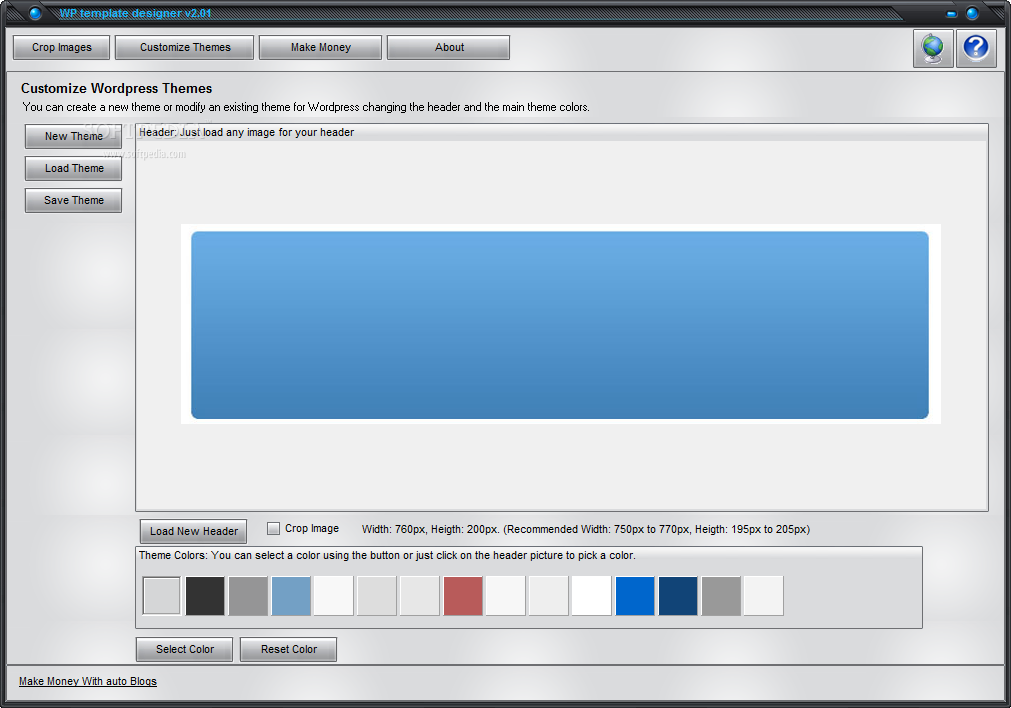Save Theme to disk

tap(74, 201)
